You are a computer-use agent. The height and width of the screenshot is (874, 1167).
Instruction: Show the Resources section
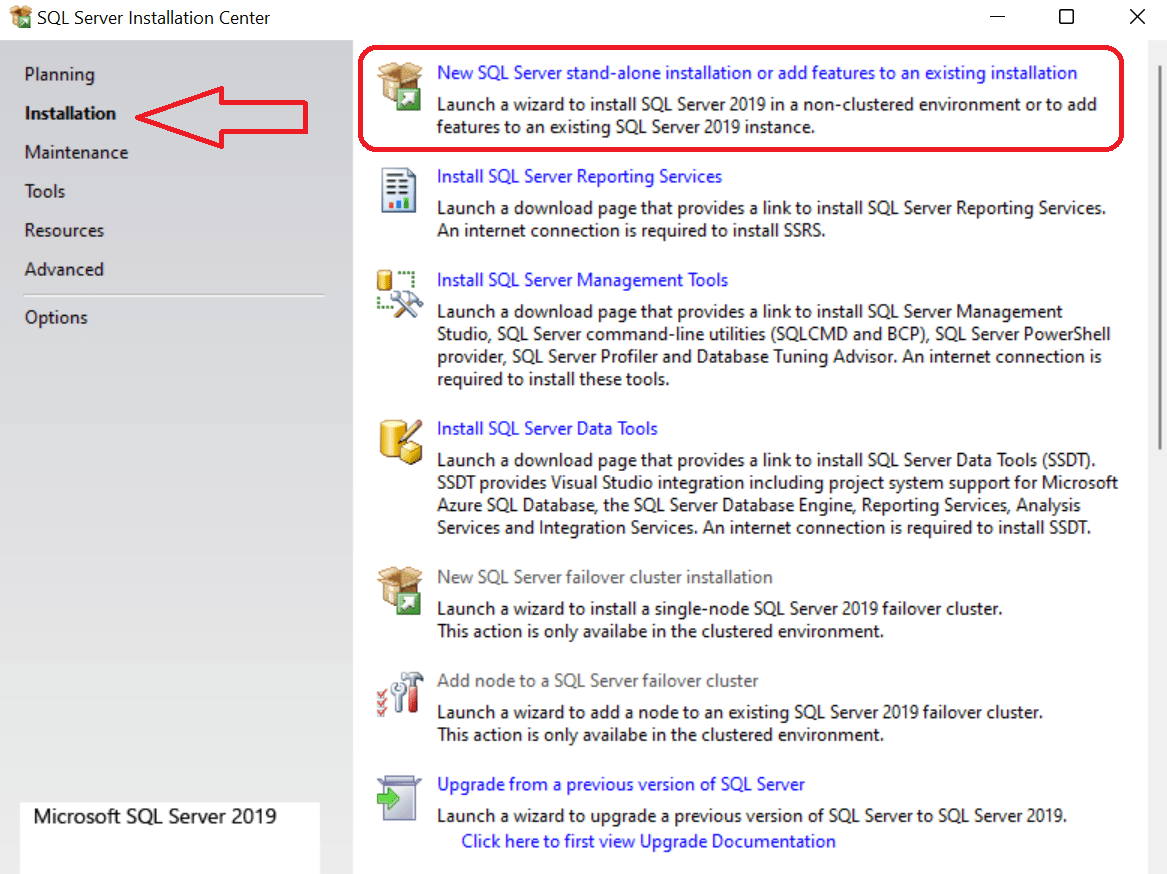click(64, 231)
